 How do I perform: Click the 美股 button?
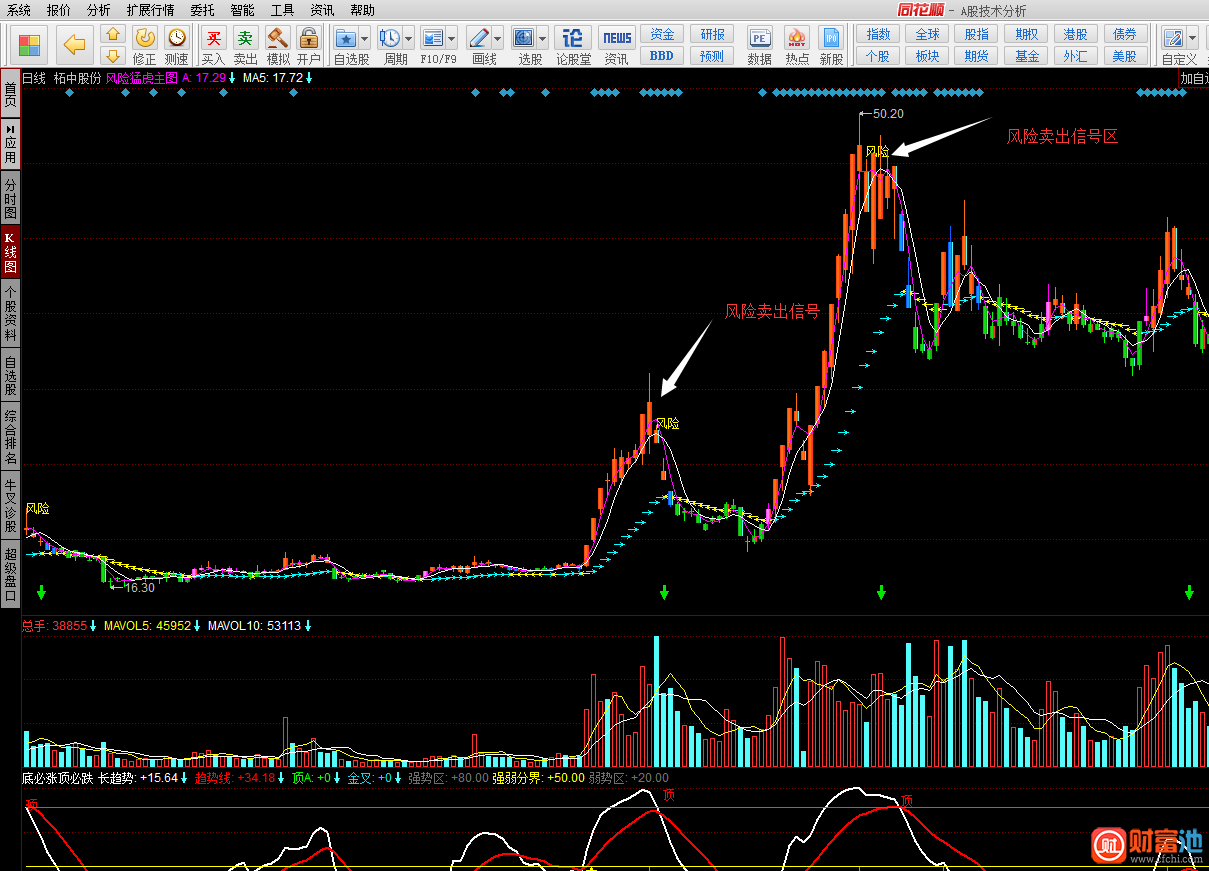pyautogui.click(x=1125, y=56)
